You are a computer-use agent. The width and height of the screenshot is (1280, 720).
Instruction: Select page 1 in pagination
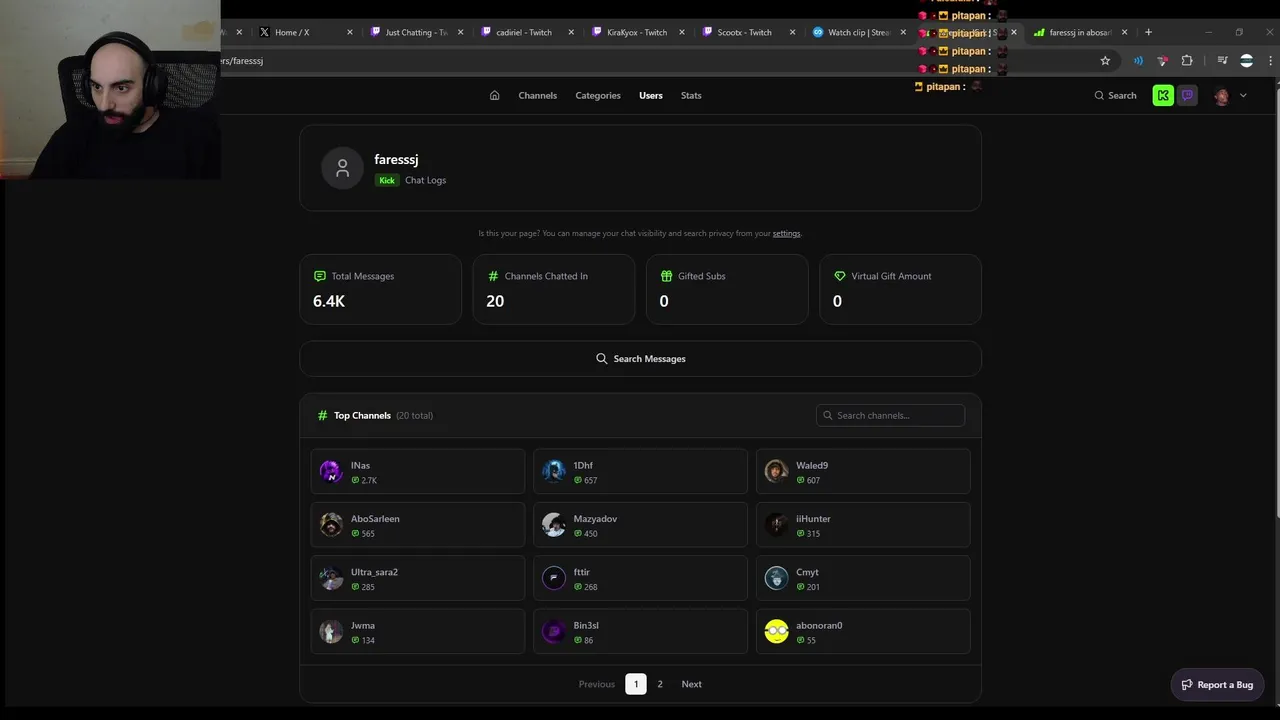click(635, 684)
